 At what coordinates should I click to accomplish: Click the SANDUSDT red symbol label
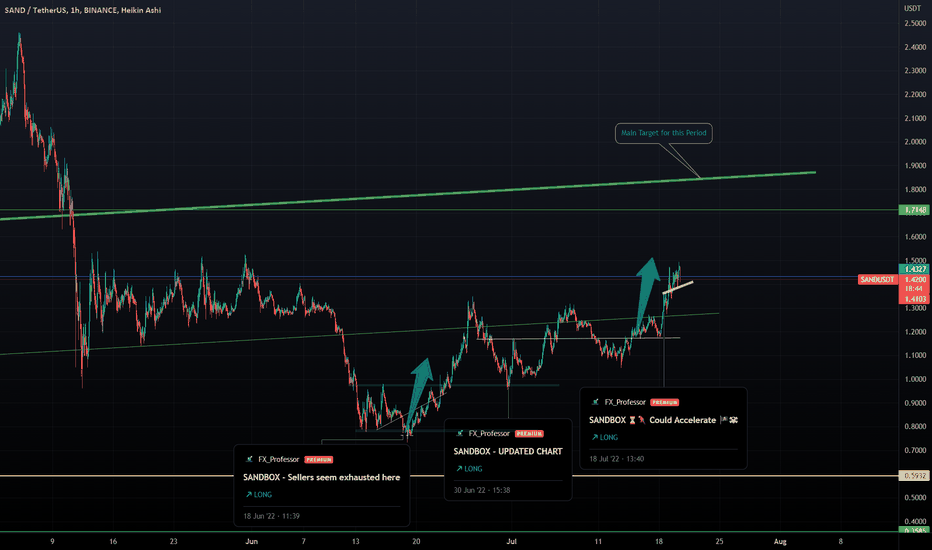pos(877,279)
